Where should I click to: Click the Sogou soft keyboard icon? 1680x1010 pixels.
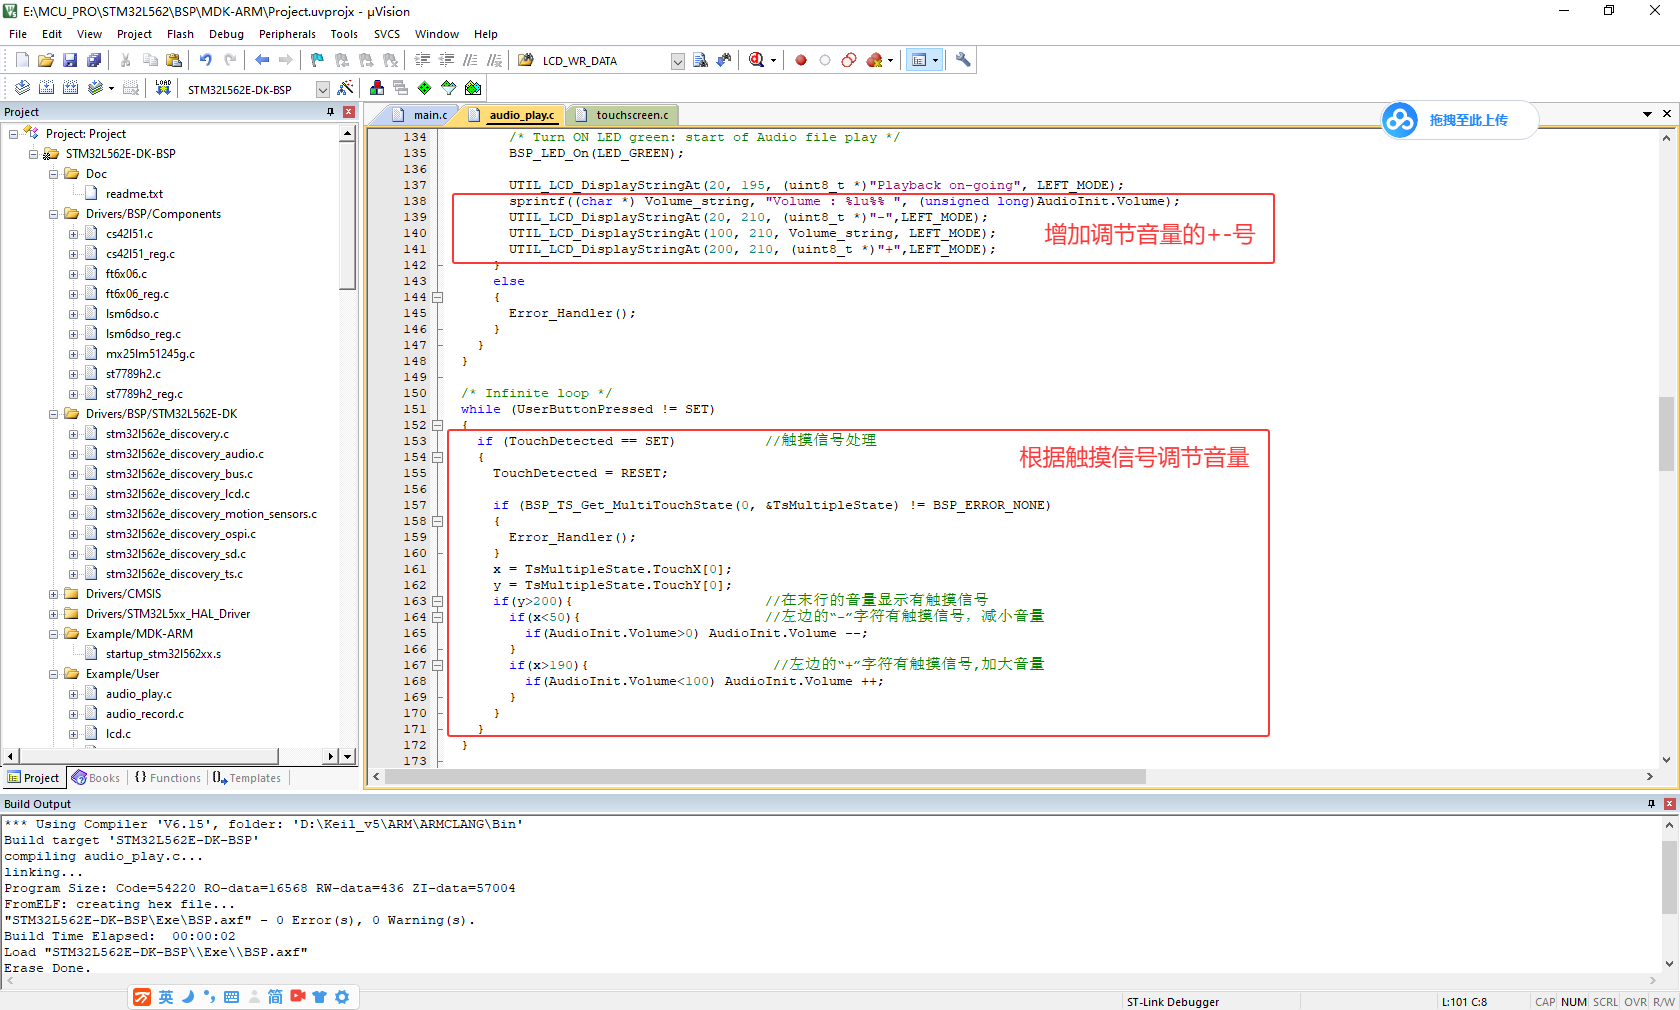coord(231,997)
